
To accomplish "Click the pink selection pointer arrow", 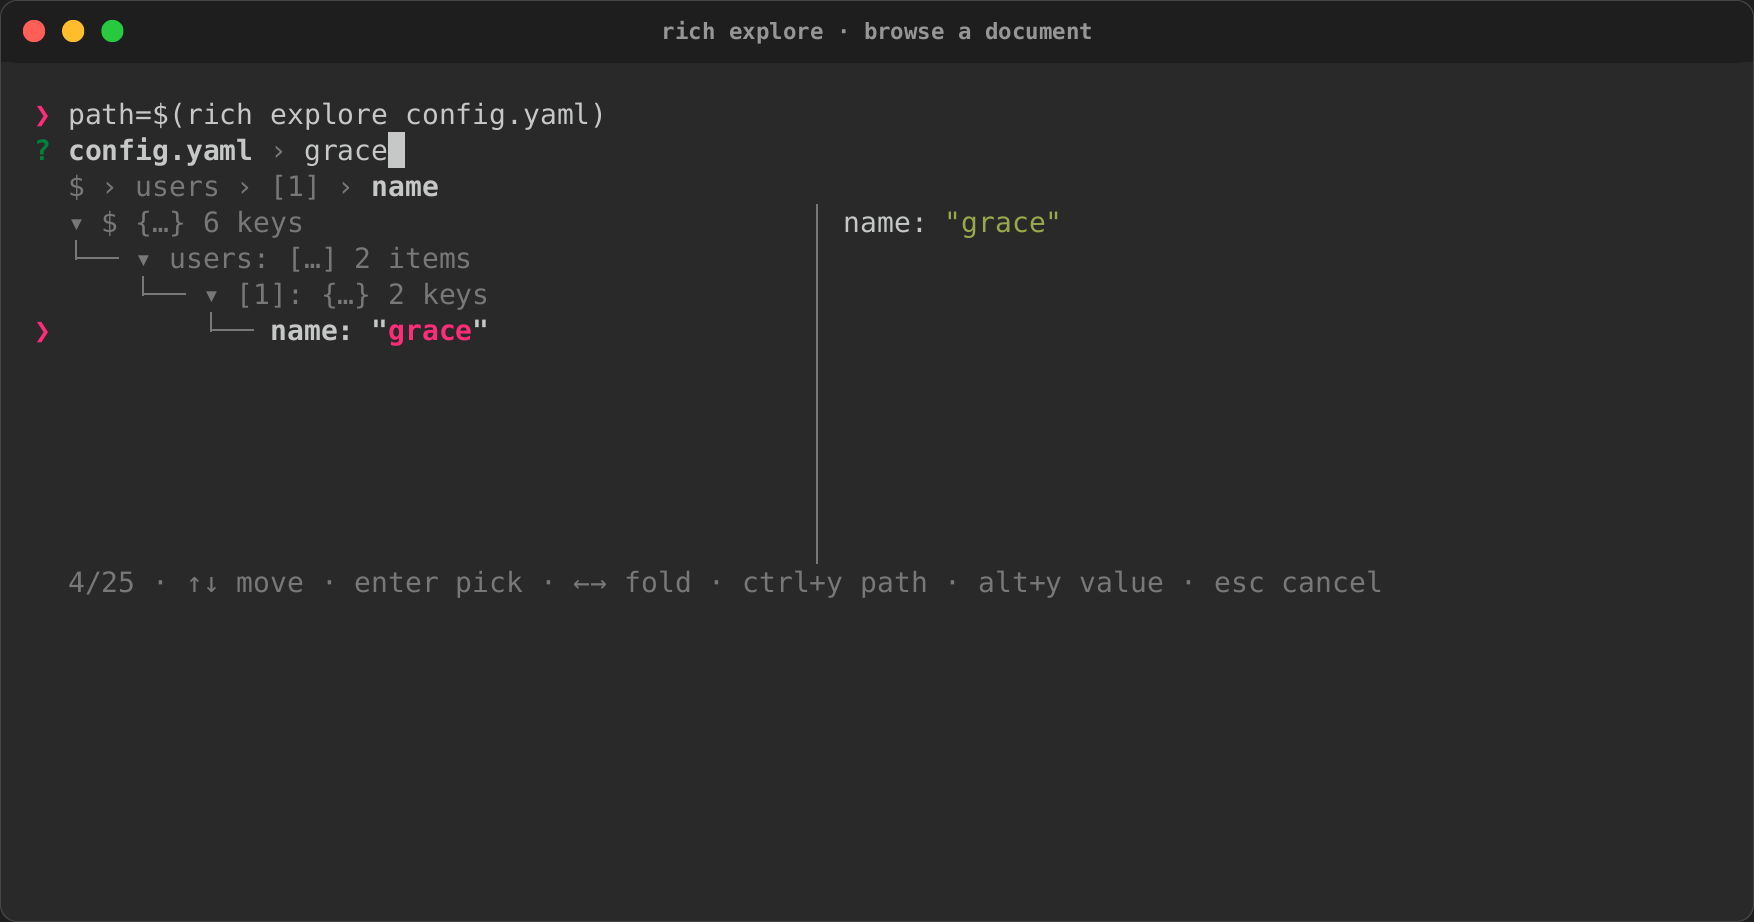I will 42,332.
